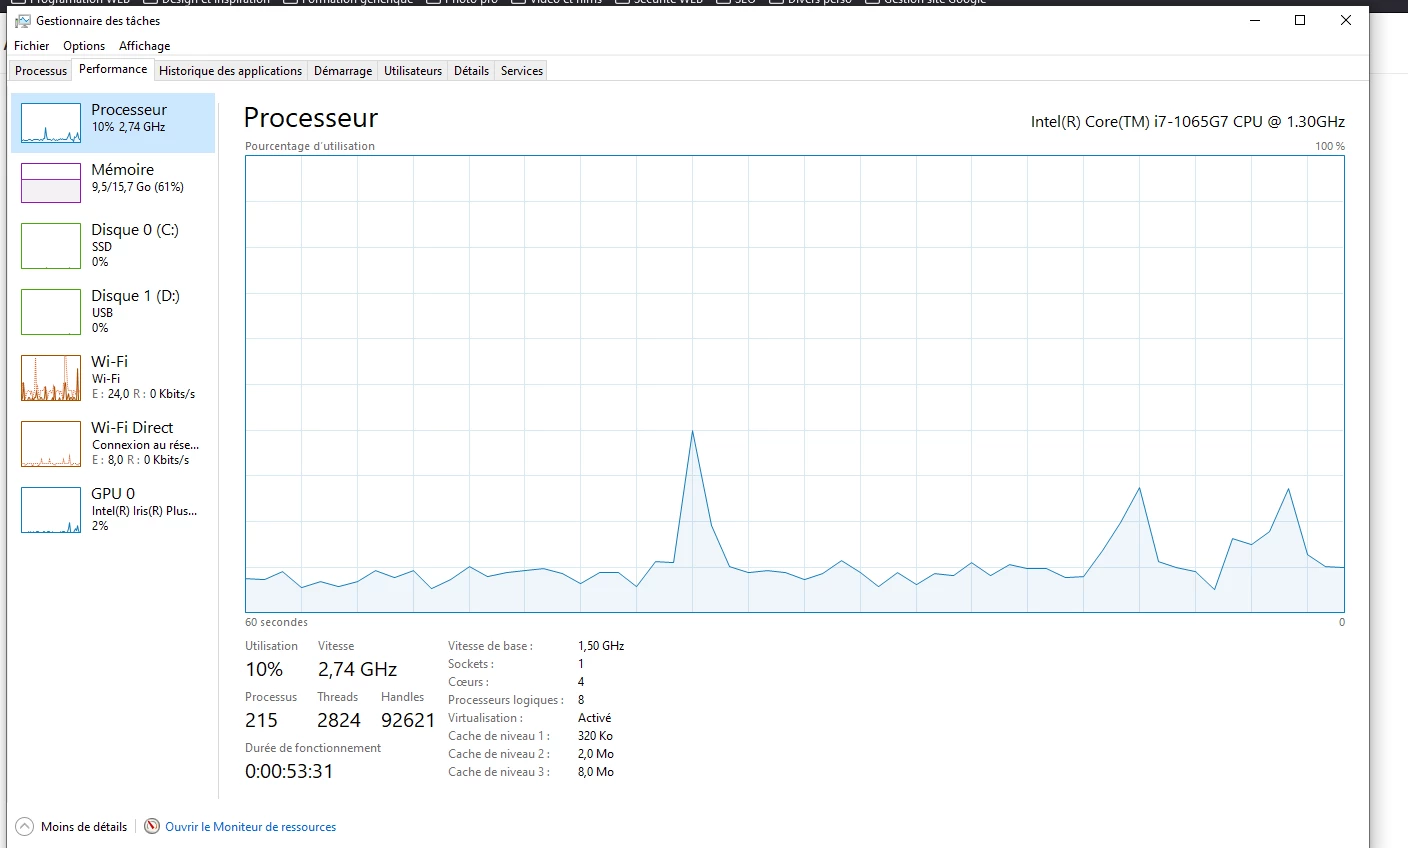Click the Pourcentage d'utilisation label
Image resolution: width=1408 pixels, height=848 pixels.
310,146
